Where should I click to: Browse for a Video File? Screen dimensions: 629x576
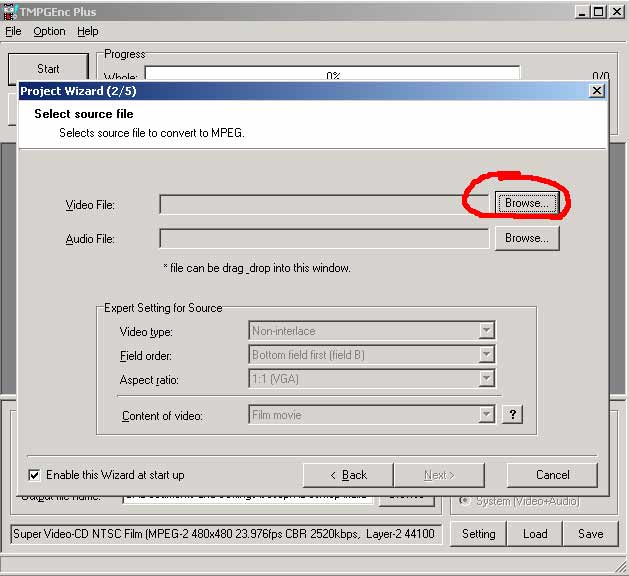coord(527,203)
